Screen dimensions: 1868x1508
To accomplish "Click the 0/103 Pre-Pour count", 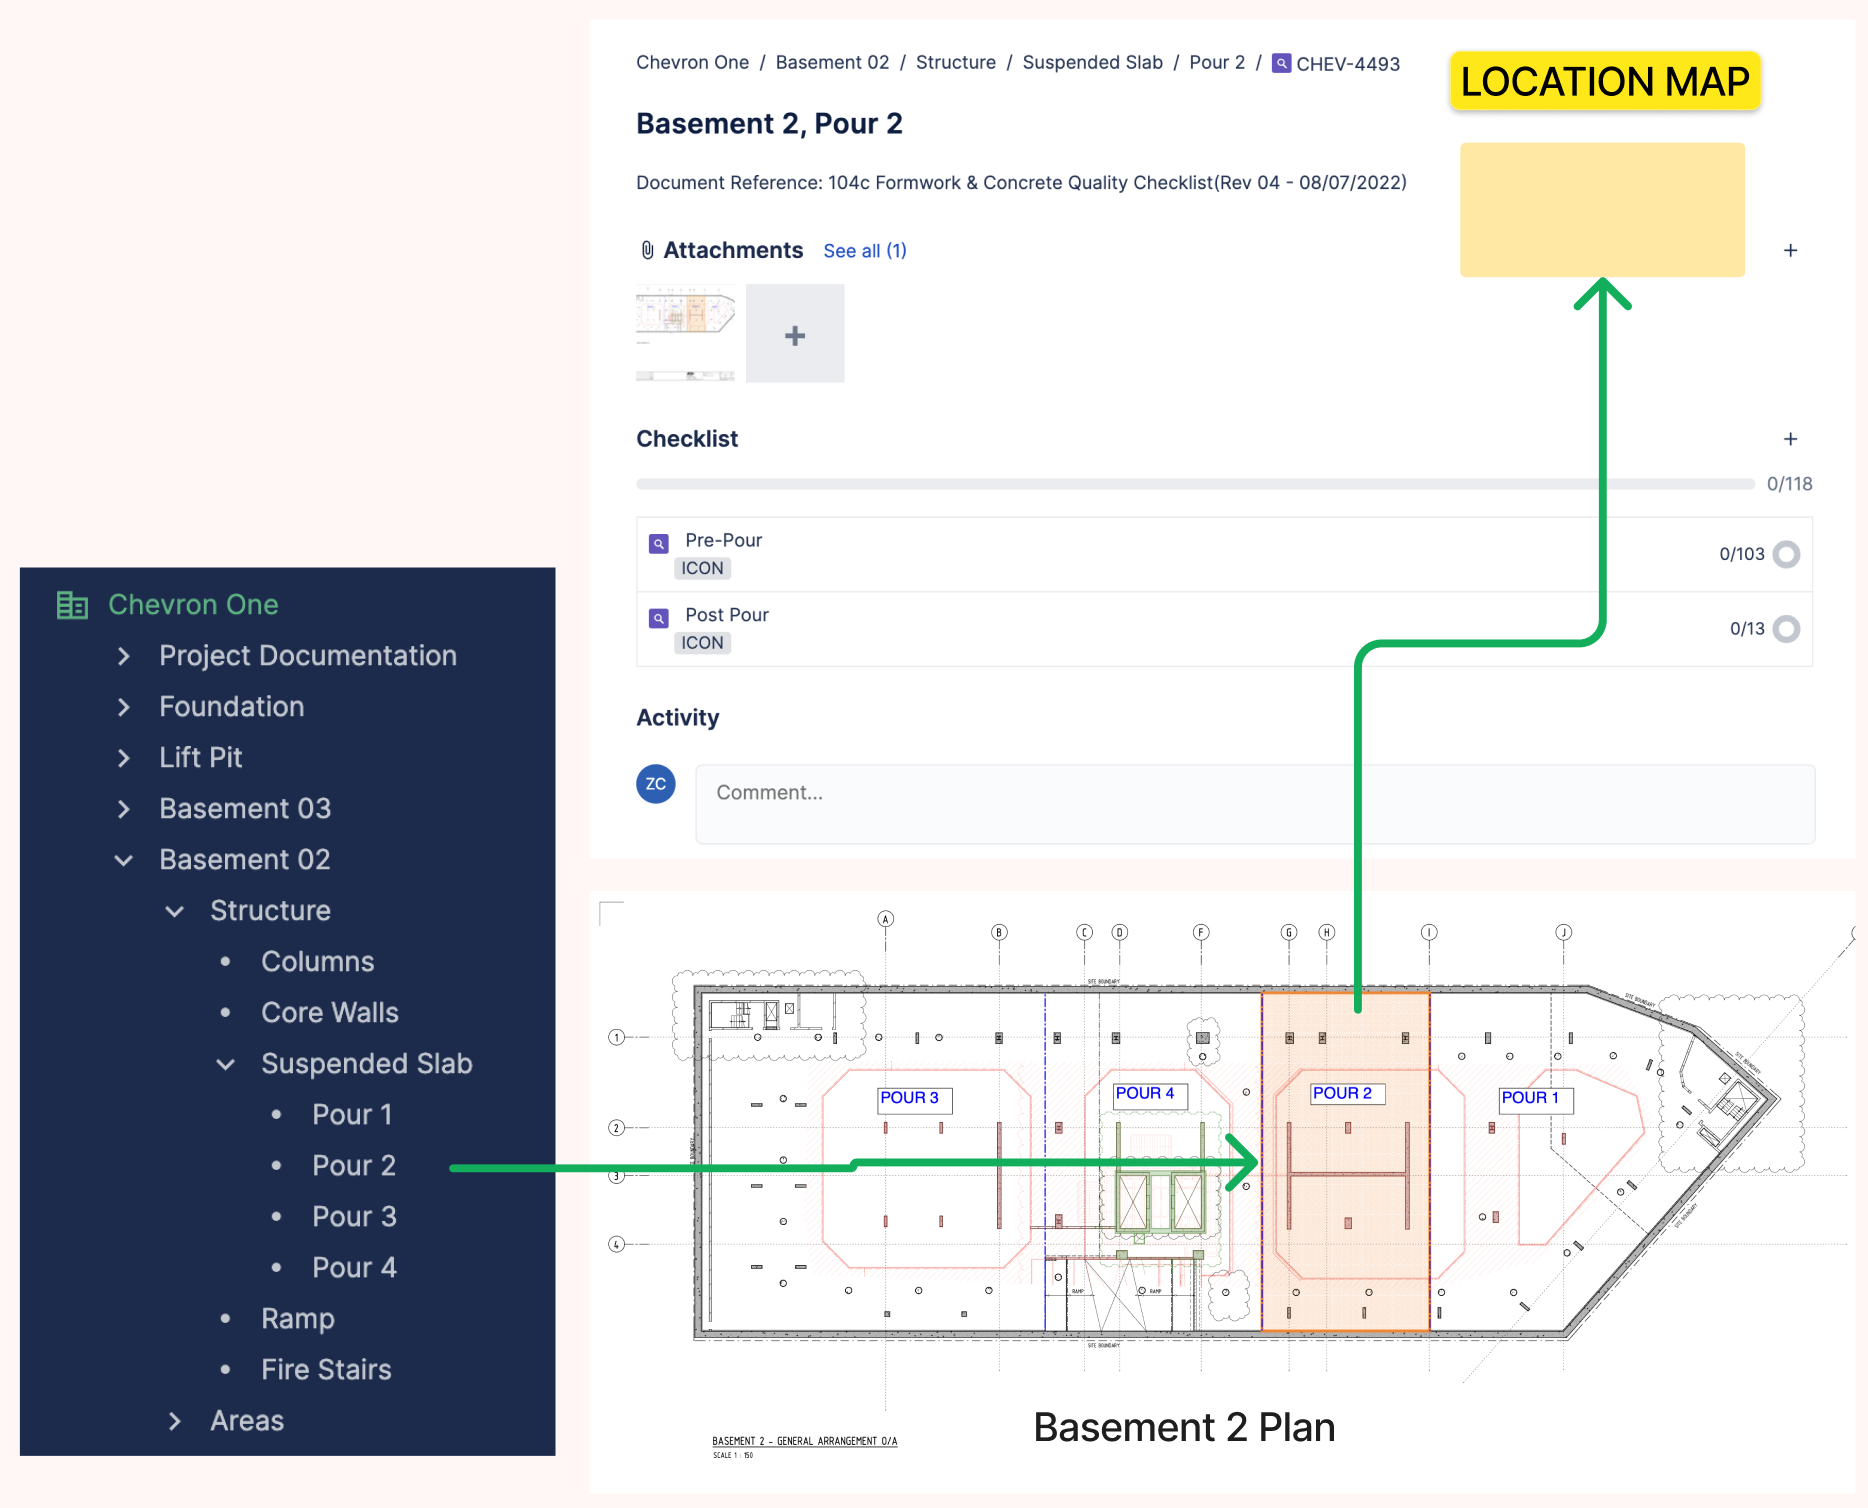I will 1742,554.
